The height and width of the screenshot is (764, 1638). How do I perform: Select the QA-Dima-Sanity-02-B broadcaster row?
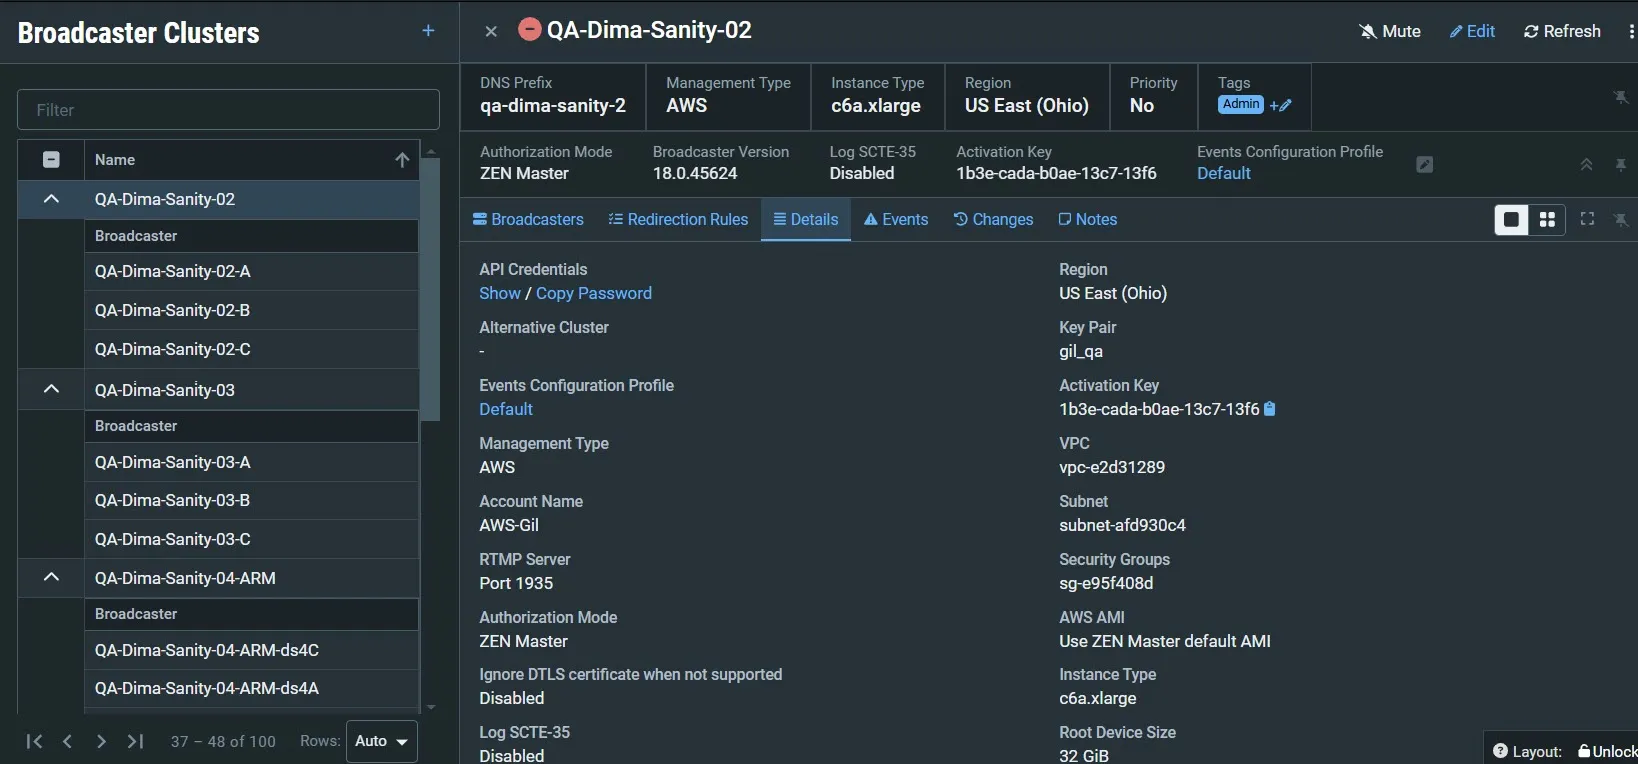(251, 310)
